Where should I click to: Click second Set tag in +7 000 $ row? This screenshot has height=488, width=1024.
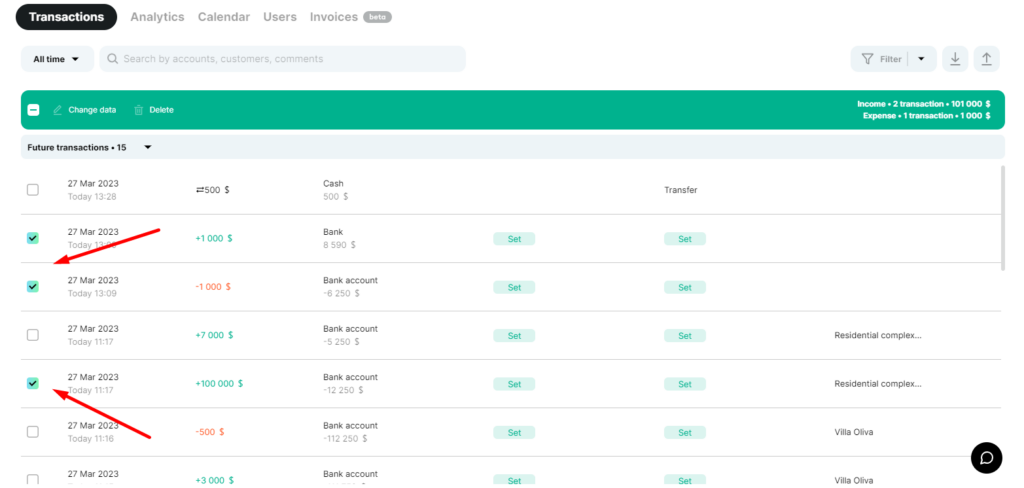coord(685,336)
